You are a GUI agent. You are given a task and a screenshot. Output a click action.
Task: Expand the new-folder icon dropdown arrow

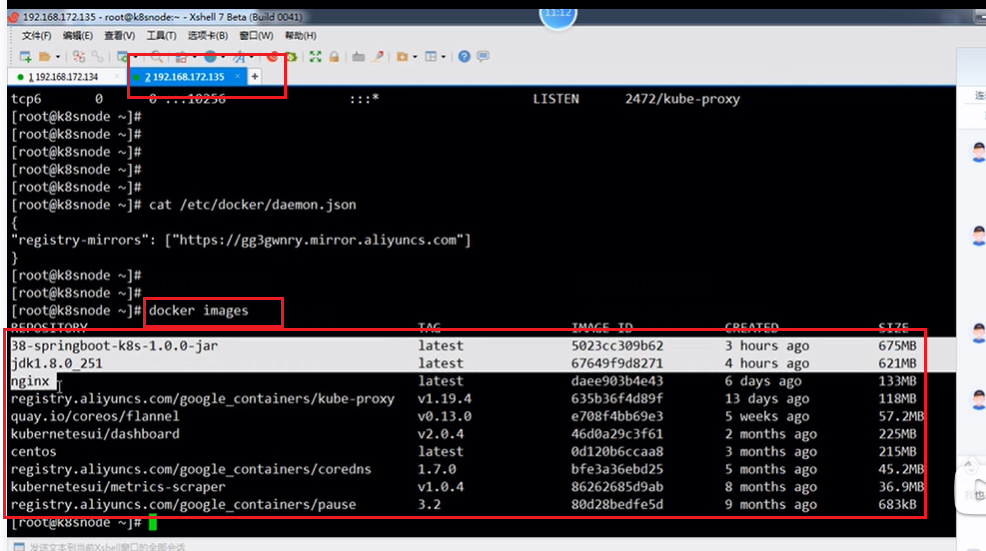click(415, 57)
